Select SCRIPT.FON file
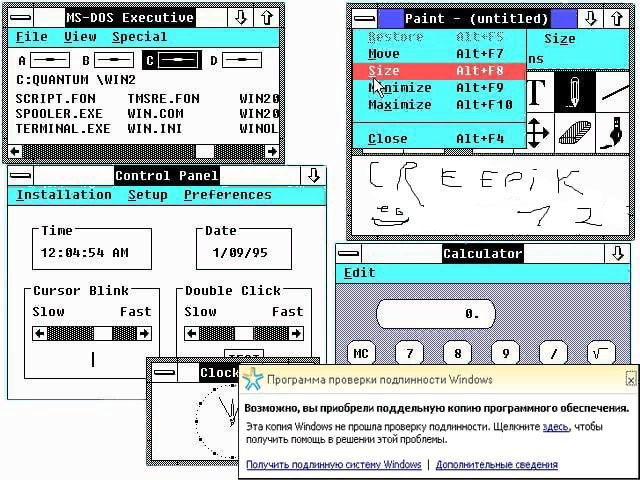This screenshot has height=480, width=640. pyautogui.click(x=56, y=99)
